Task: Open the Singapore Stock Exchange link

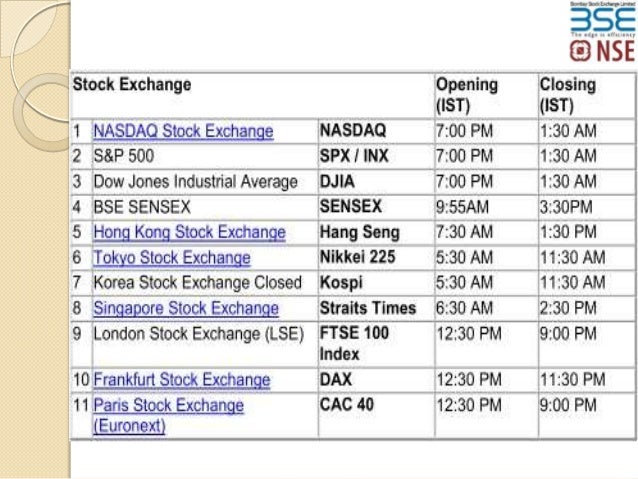Action: pos(185,308)
